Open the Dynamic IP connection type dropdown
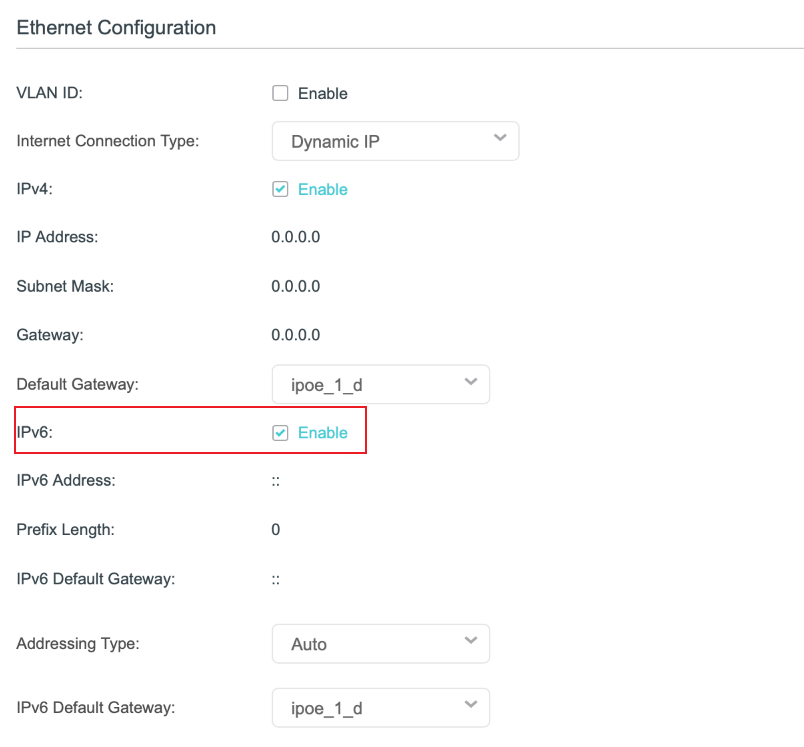 [x=395, y=141]
